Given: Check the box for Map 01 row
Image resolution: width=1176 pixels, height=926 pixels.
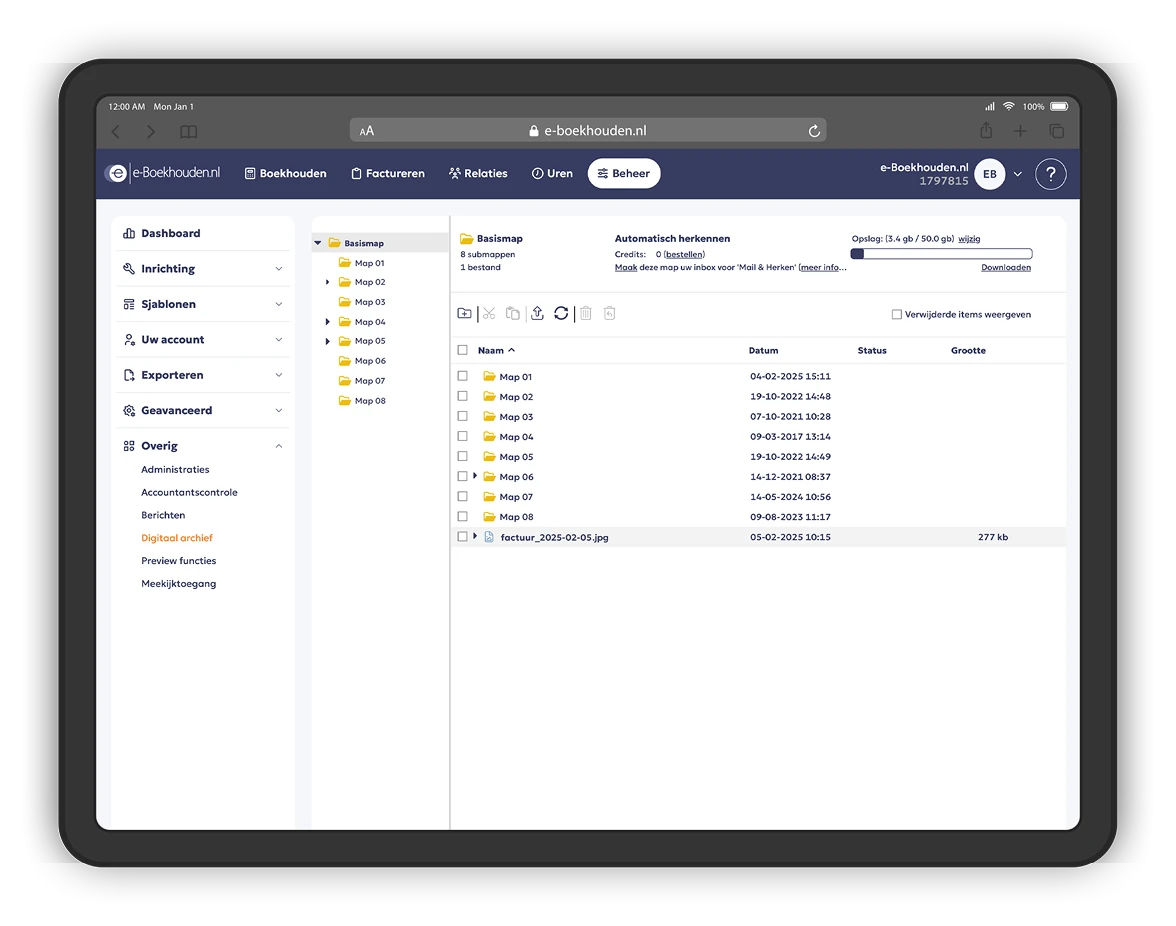Looking at the screenshot, I should pos(463,376).
